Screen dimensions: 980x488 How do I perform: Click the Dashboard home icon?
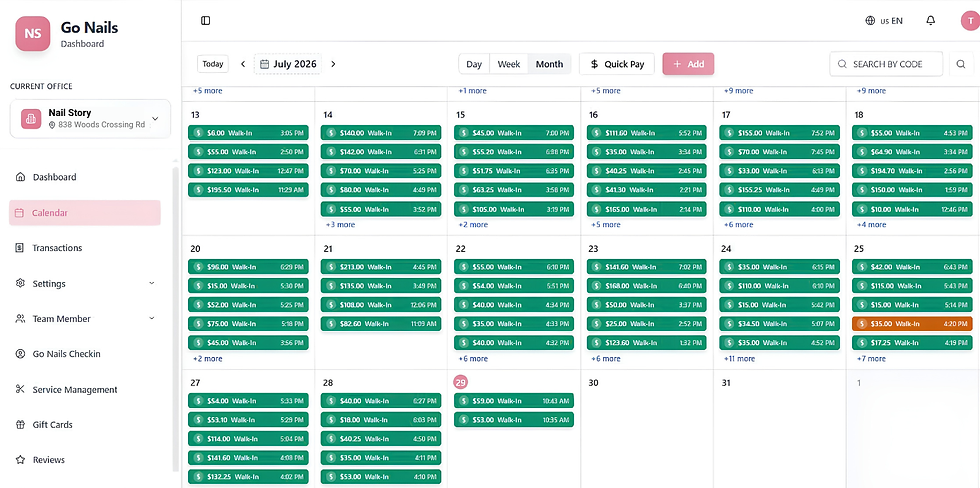pos(20,177)
